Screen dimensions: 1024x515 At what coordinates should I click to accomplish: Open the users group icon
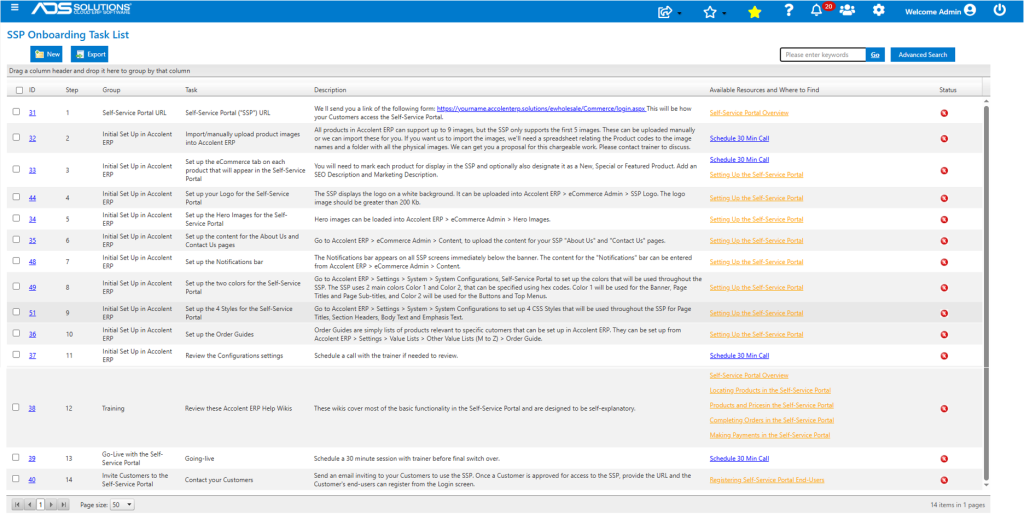click(847, 10)
